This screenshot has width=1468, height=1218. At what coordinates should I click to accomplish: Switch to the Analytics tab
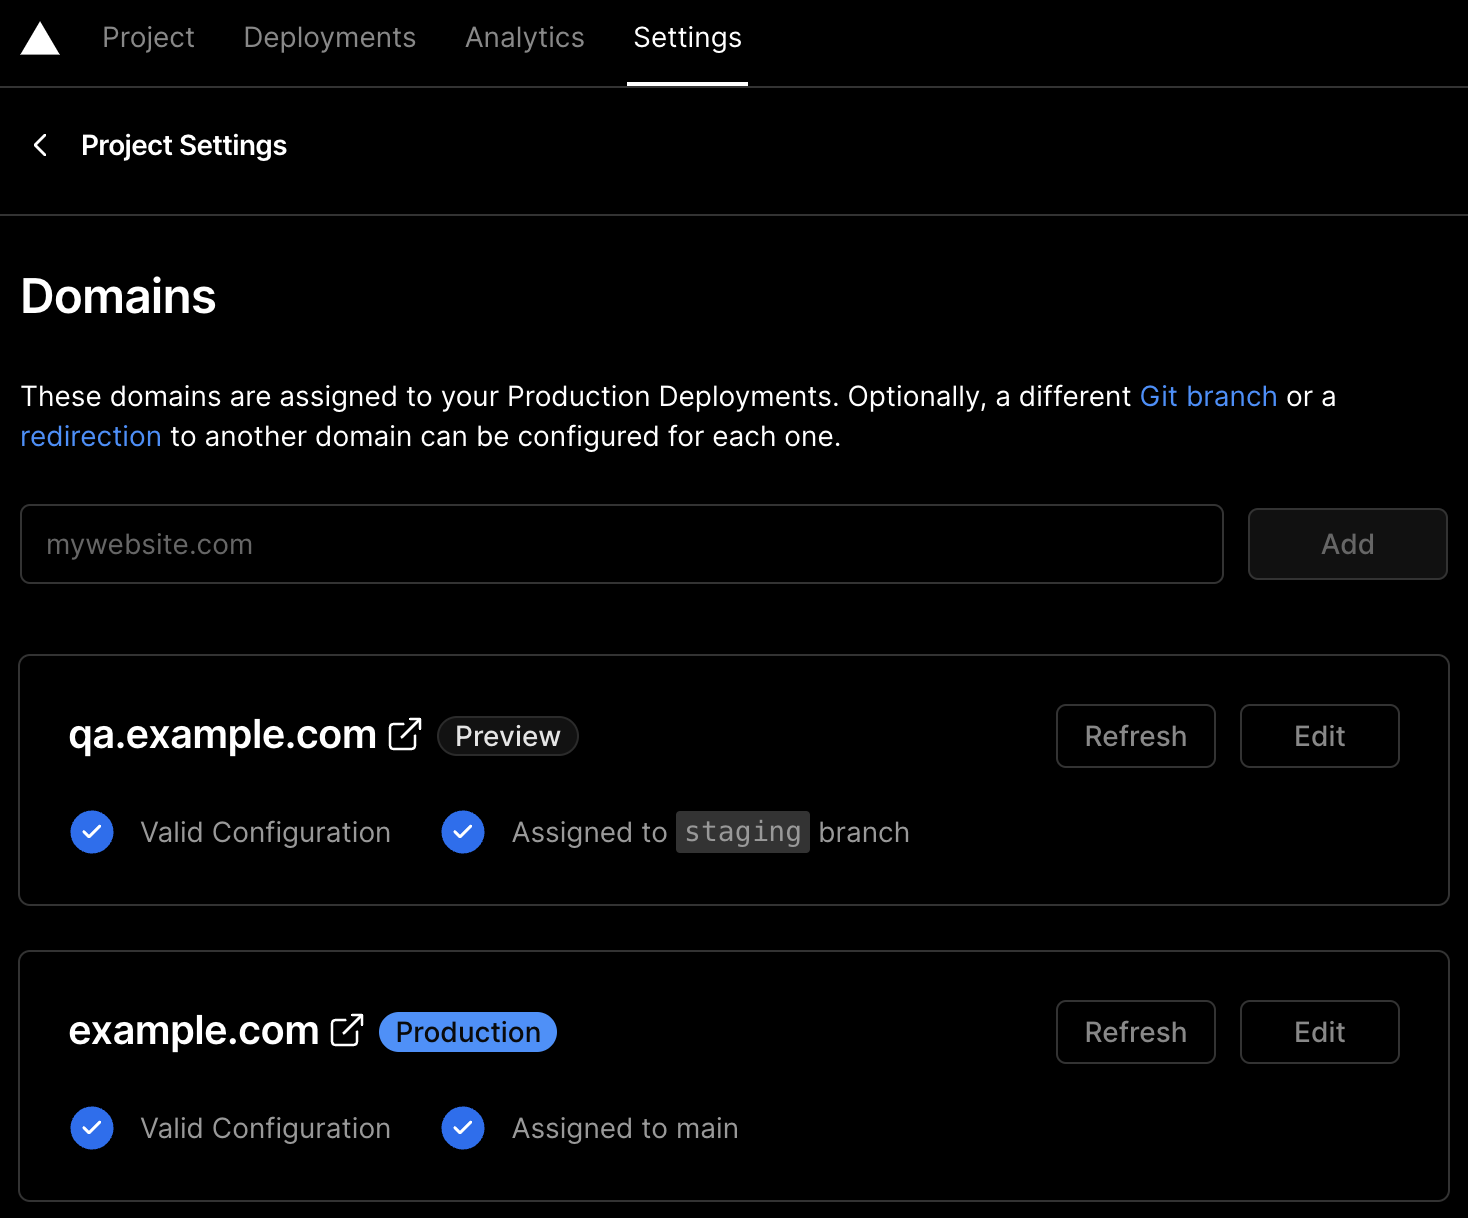[x=524, y=38]
